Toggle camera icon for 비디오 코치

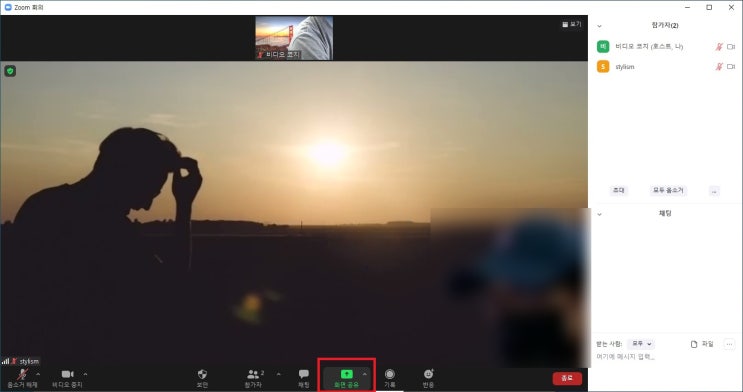click(x=731, y=46)
